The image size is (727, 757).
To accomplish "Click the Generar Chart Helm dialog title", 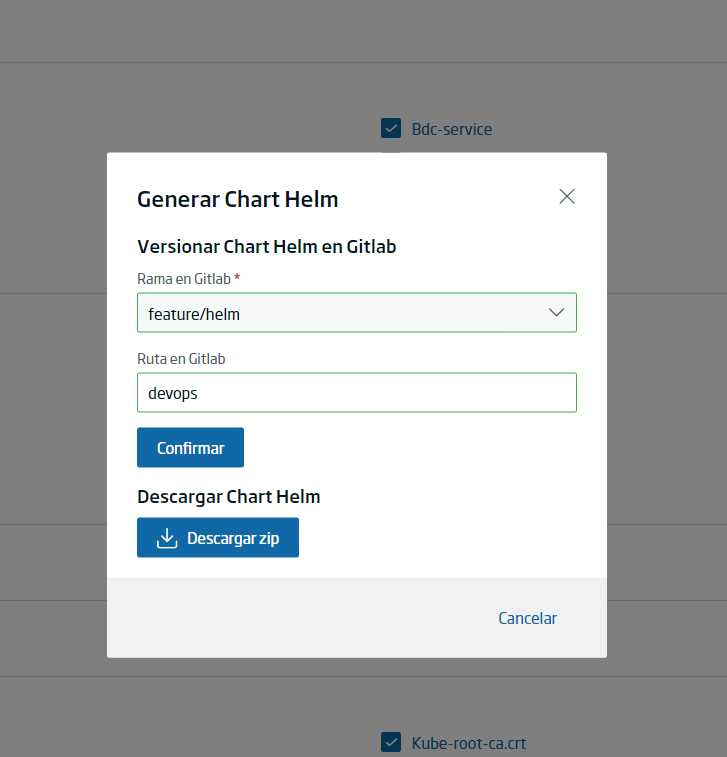I will point(238,200).
